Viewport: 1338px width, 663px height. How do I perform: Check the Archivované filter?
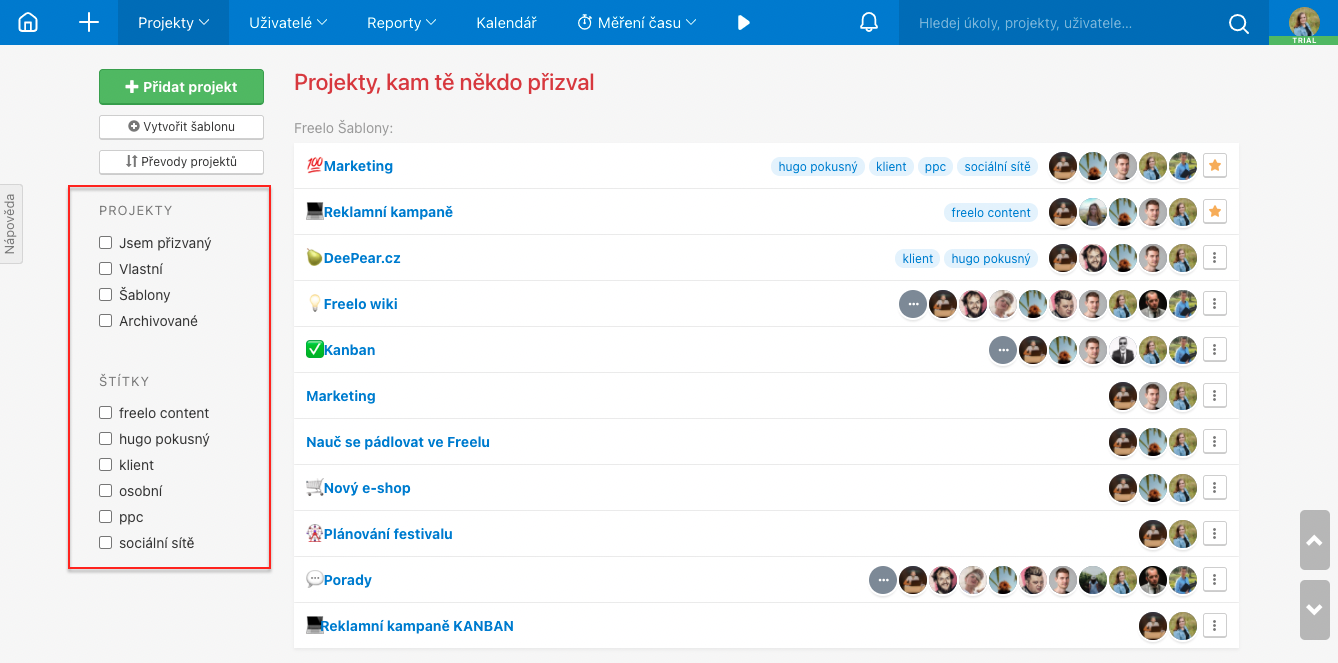click(x=105, y=321)
